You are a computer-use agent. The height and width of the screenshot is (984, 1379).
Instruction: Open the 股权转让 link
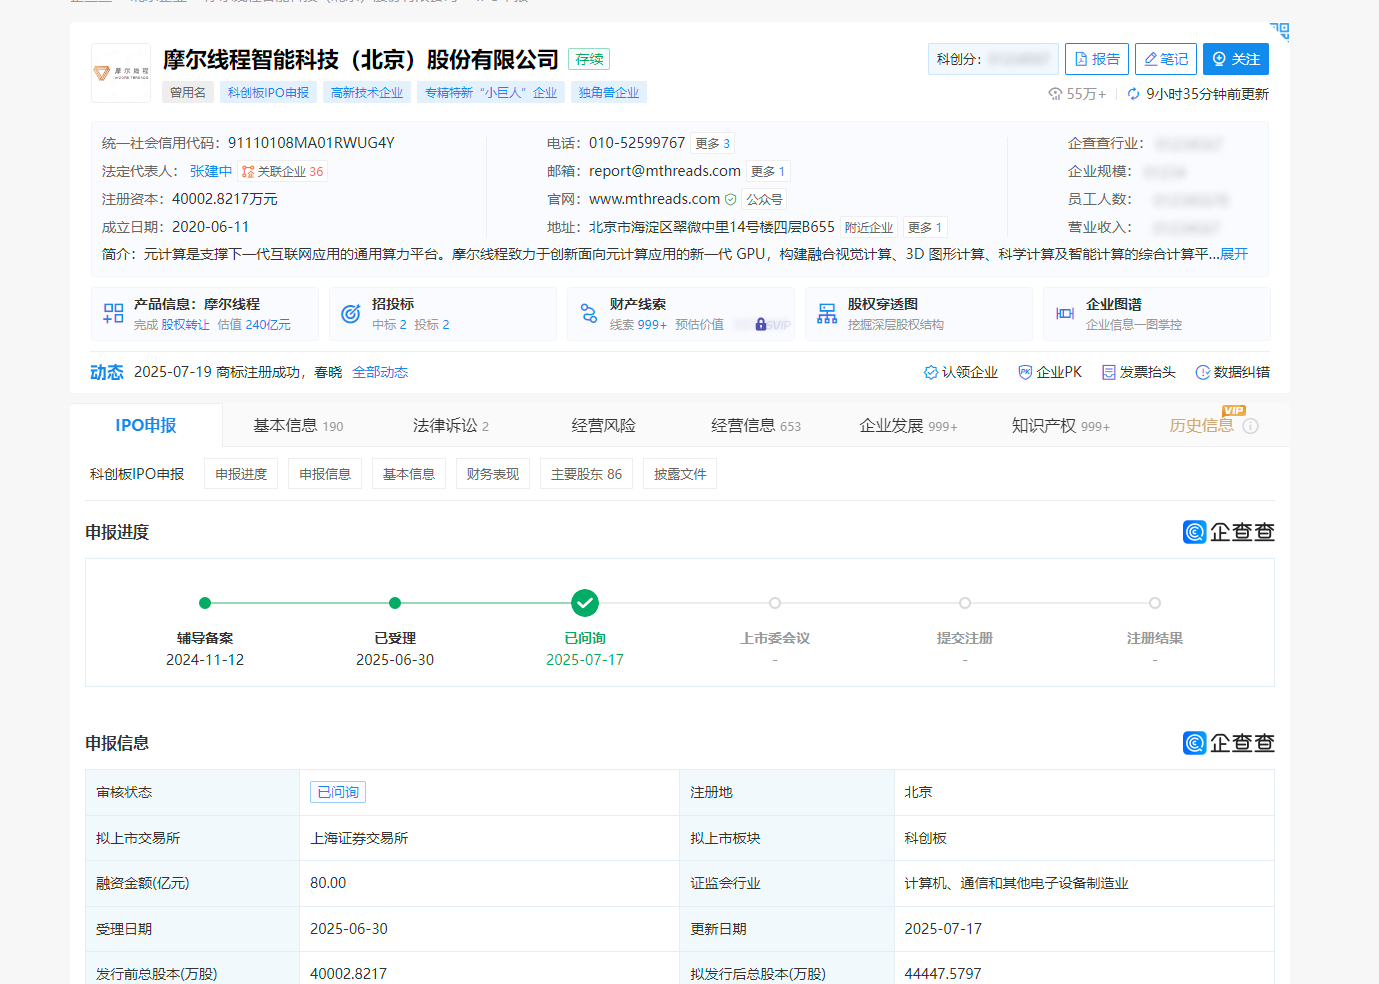point(186,325)
